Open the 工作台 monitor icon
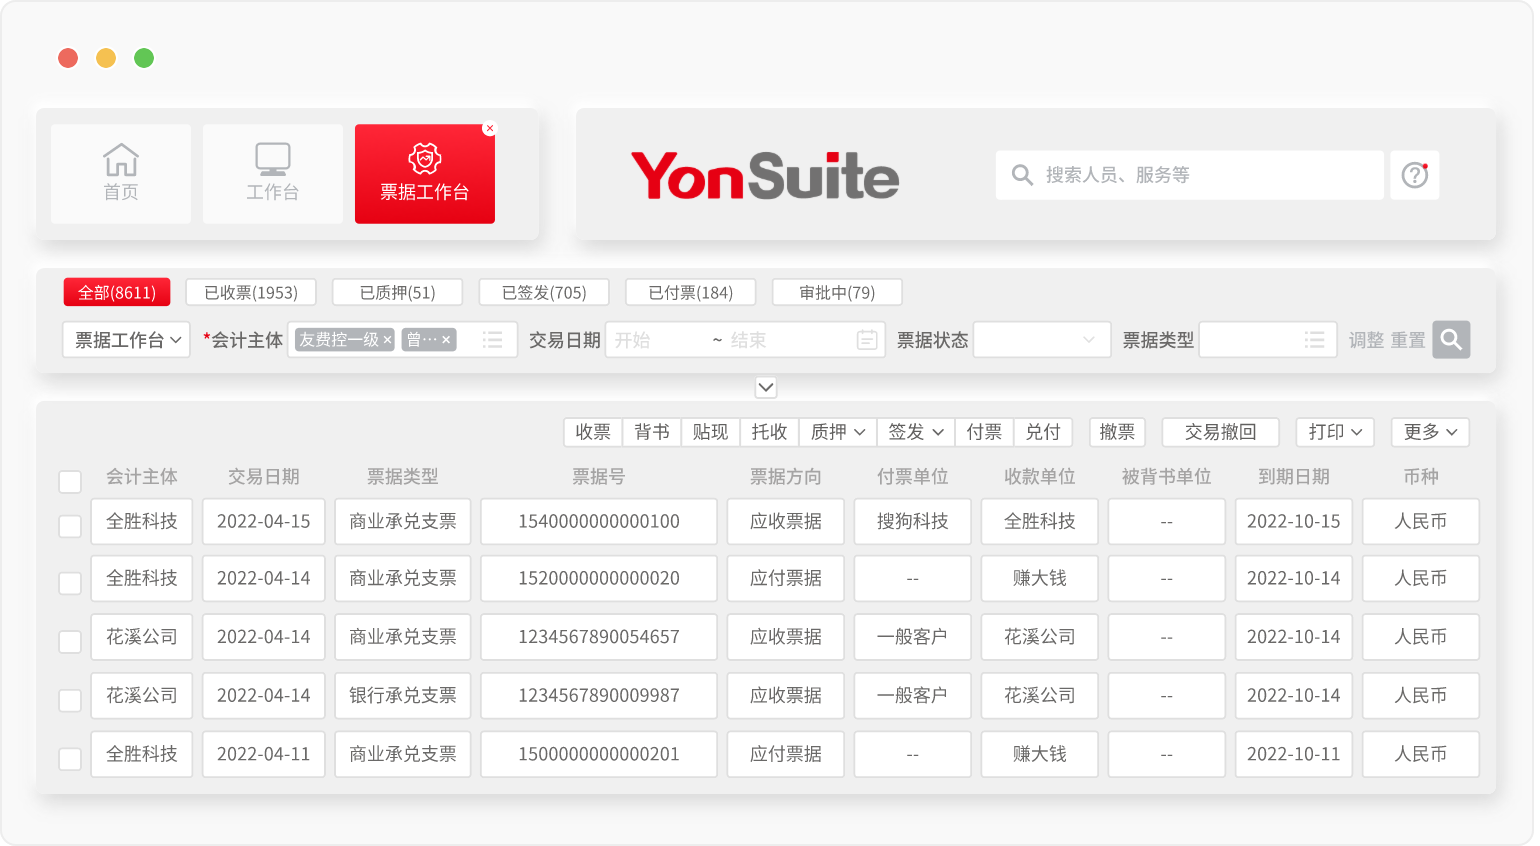This screenshot has height=846, width=1540. (272, 160)
